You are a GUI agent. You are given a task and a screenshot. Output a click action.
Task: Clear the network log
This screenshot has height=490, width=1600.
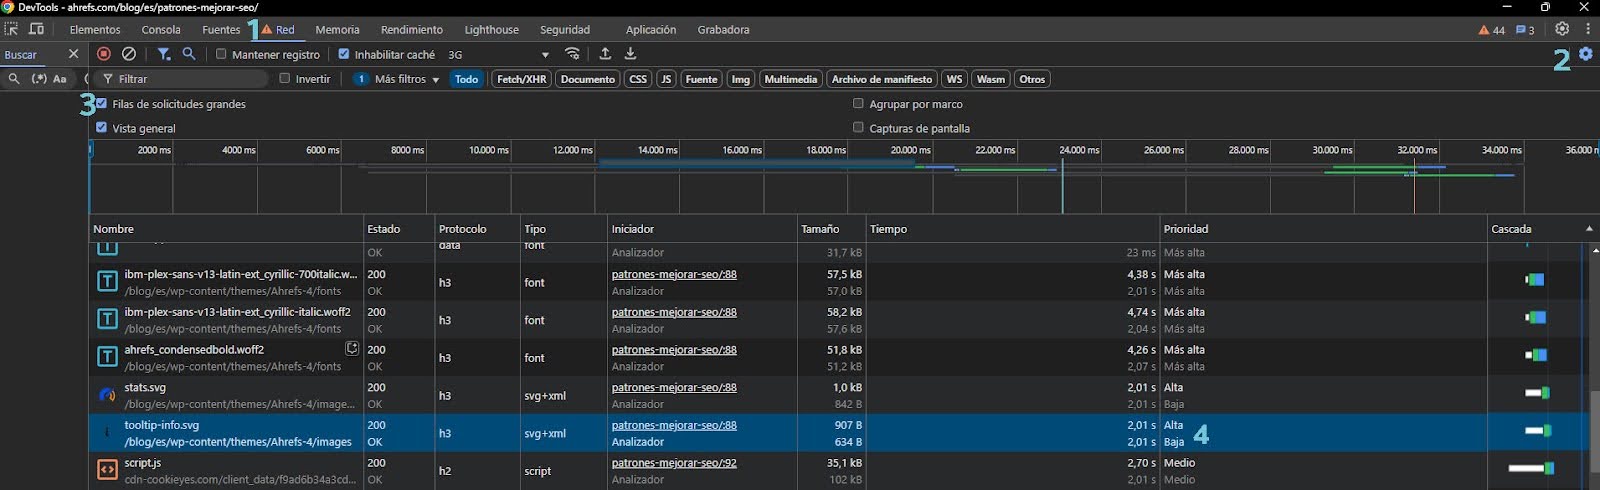[129, 54]
